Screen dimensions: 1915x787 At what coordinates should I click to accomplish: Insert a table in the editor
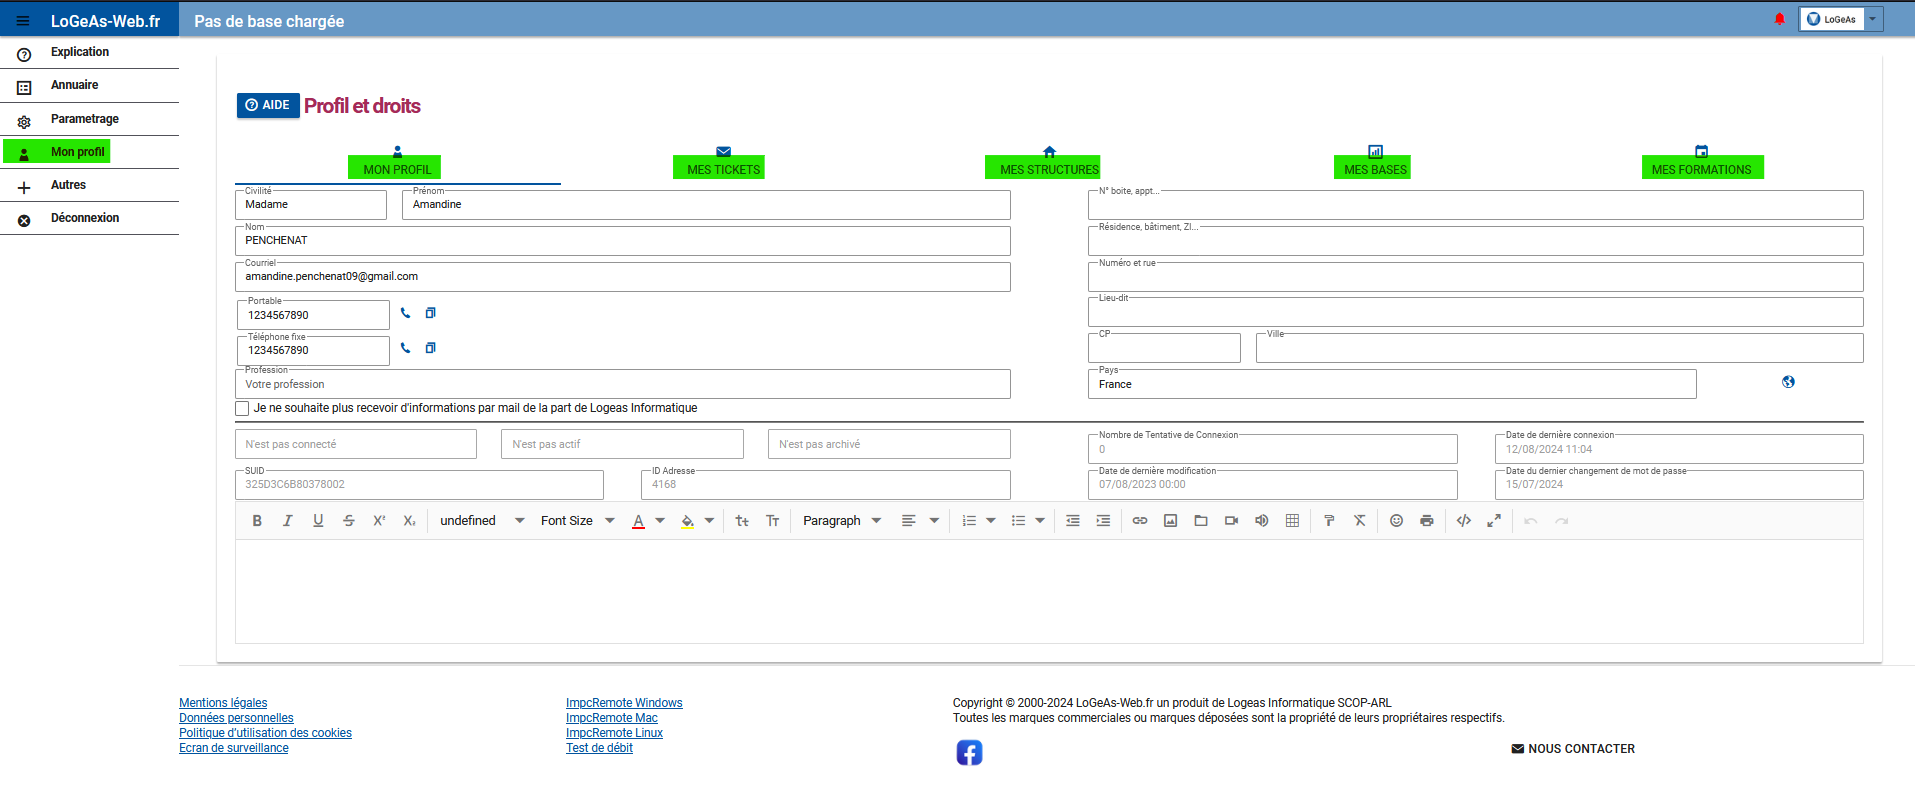[1292, 521]
